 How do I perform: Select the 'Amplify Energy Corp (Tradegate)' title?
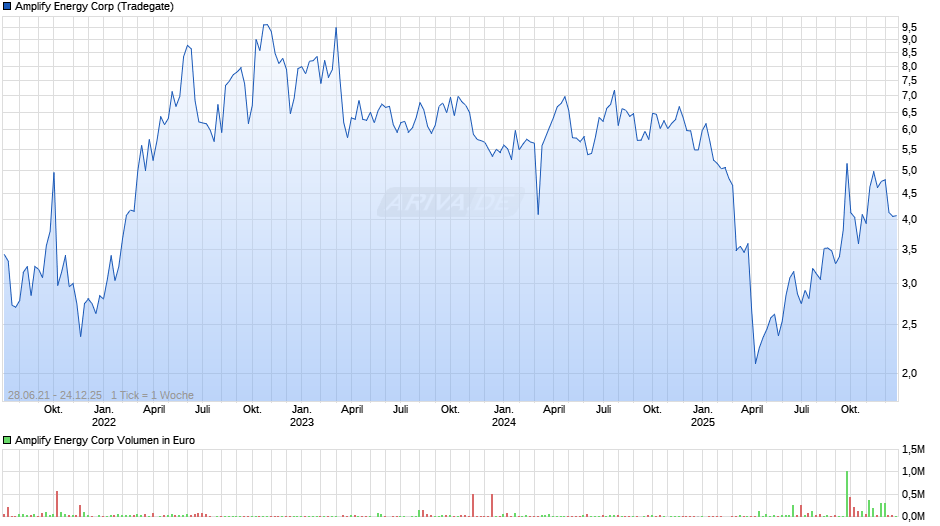(94, 7)
